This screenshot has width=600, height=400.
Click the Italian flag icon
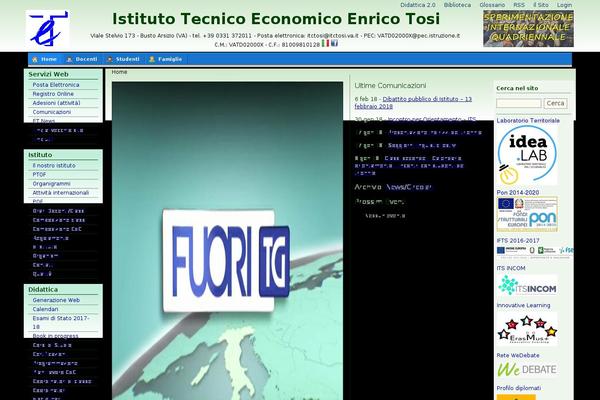(x=325, y=43)
